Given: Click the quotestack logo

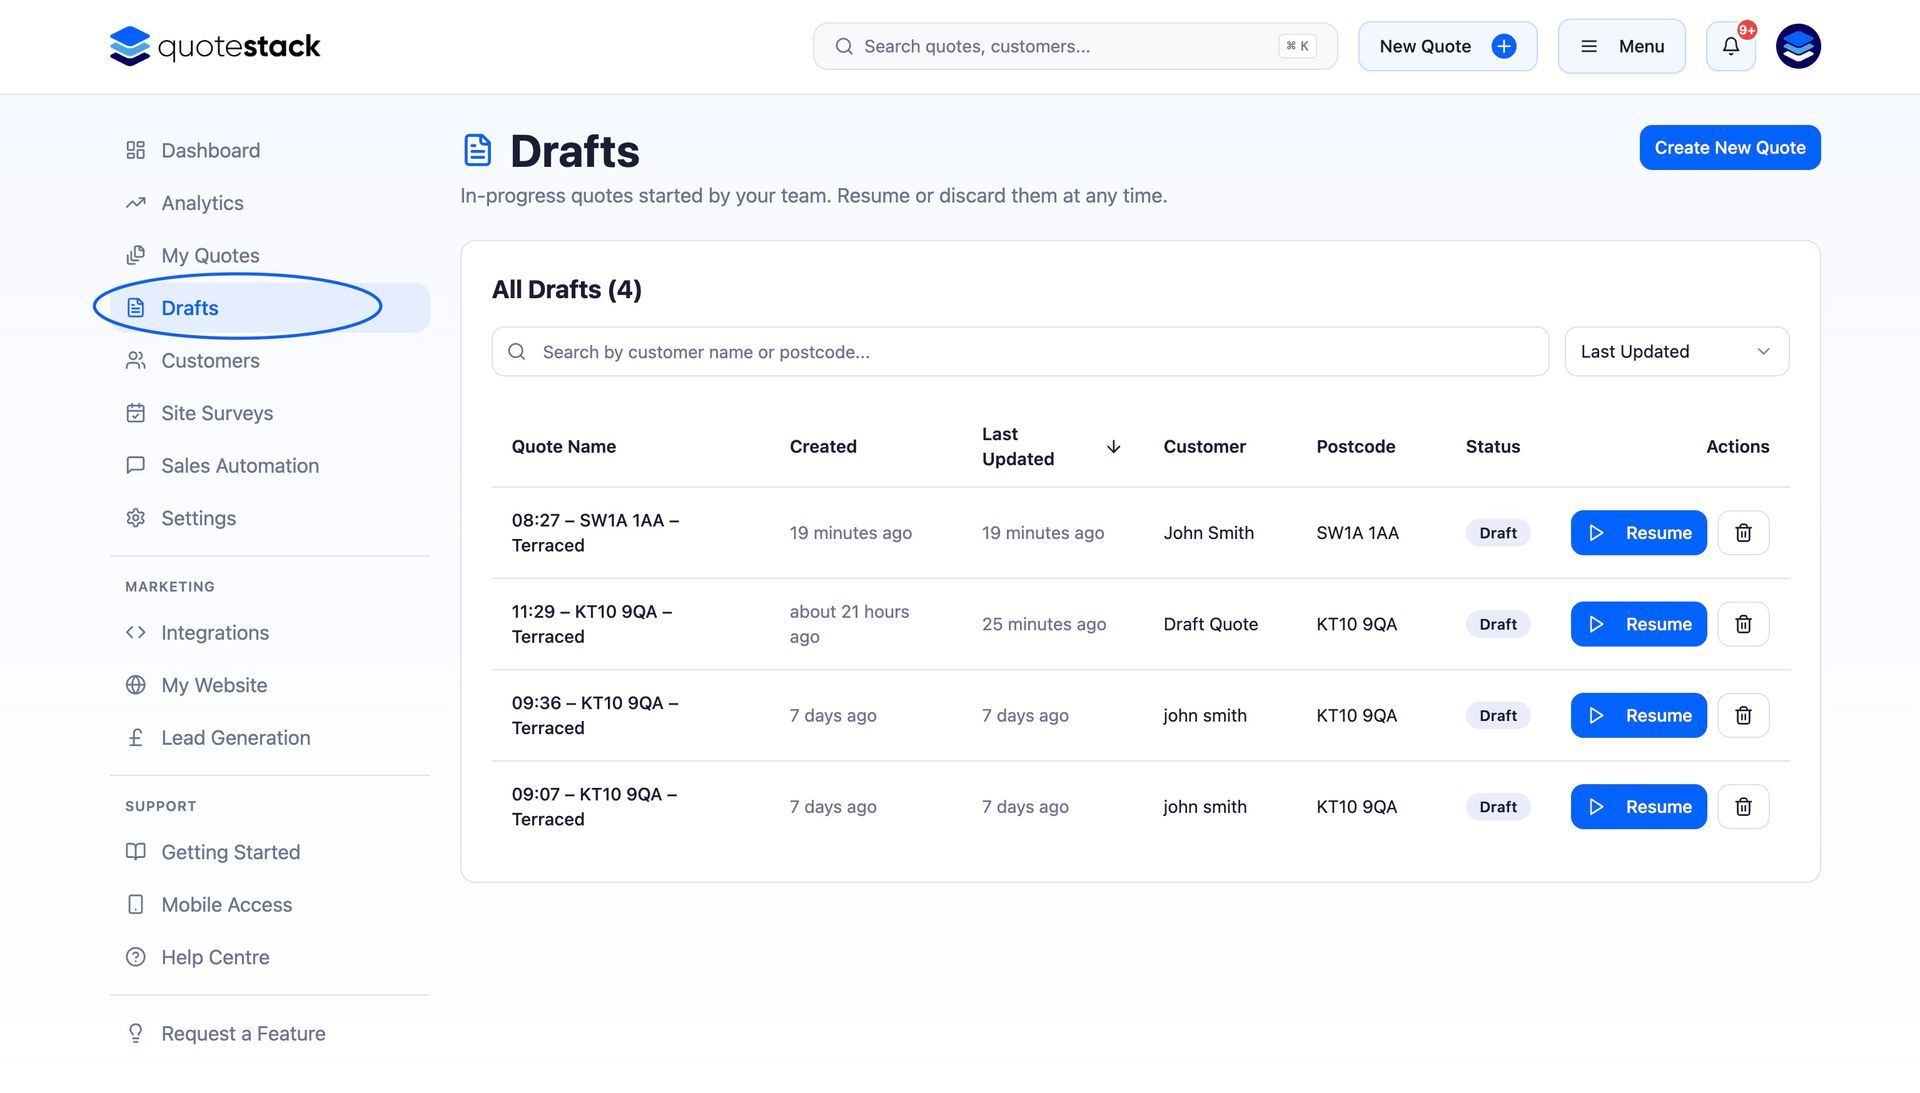Looking at the screenshot, I should pyautogui.click(x=215, y=46).
